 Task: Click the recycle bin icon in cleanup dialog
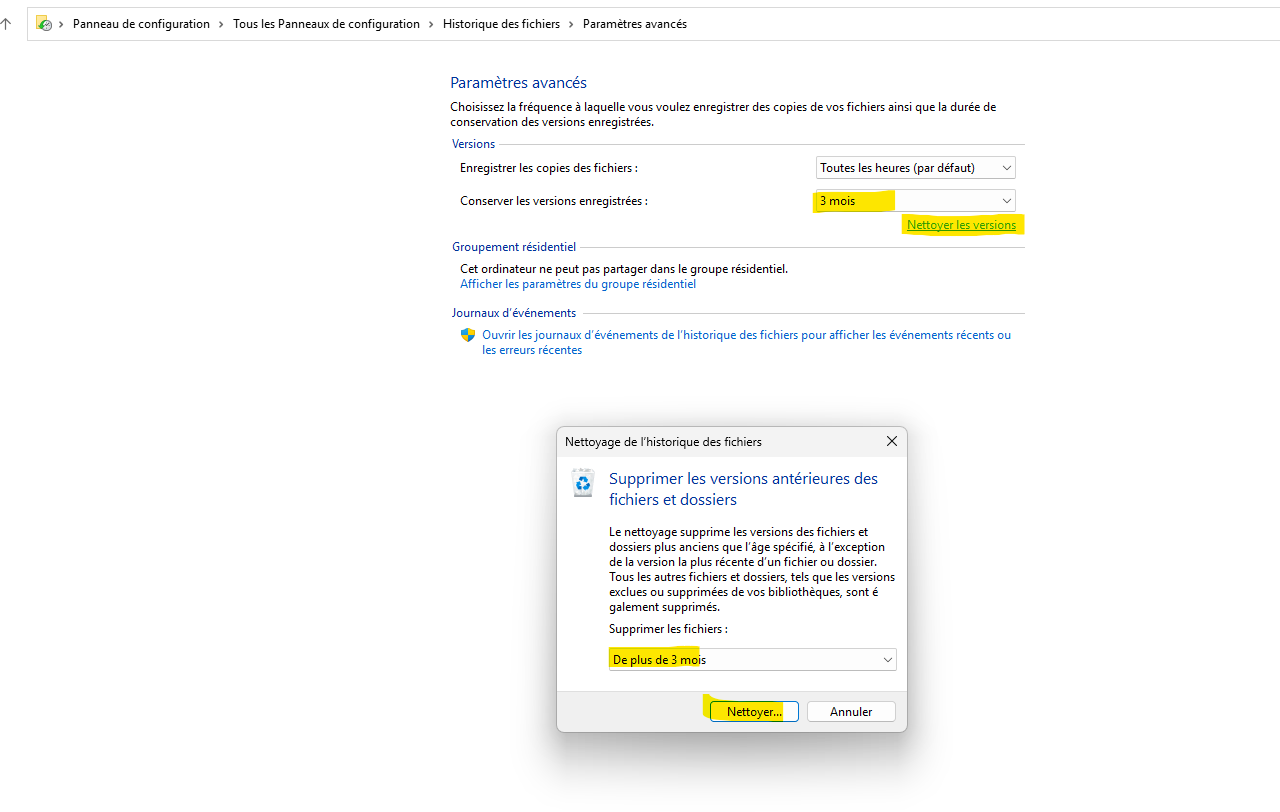582,483
